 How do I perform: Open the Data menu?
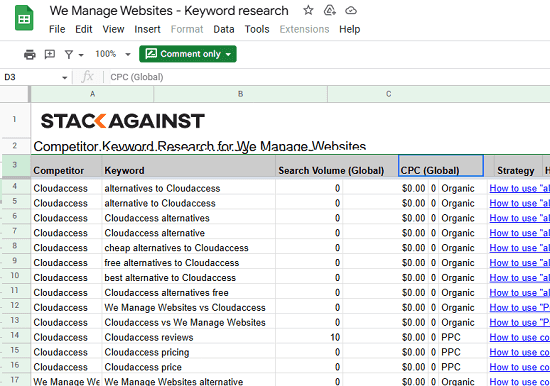pyautogui.click(x=224, y=29)
